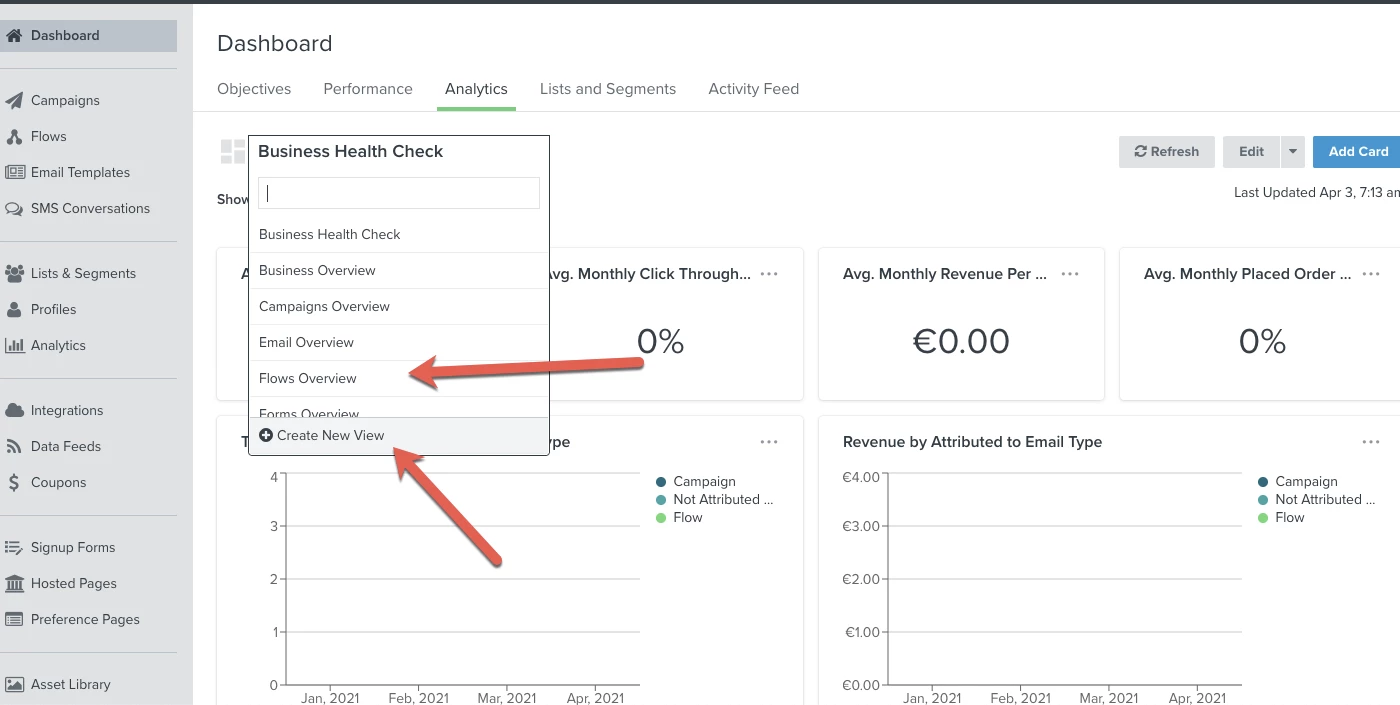Open Campaigns in the sidebar
Viewport: 1400px width, 705px height.
(x=65, y=100)
